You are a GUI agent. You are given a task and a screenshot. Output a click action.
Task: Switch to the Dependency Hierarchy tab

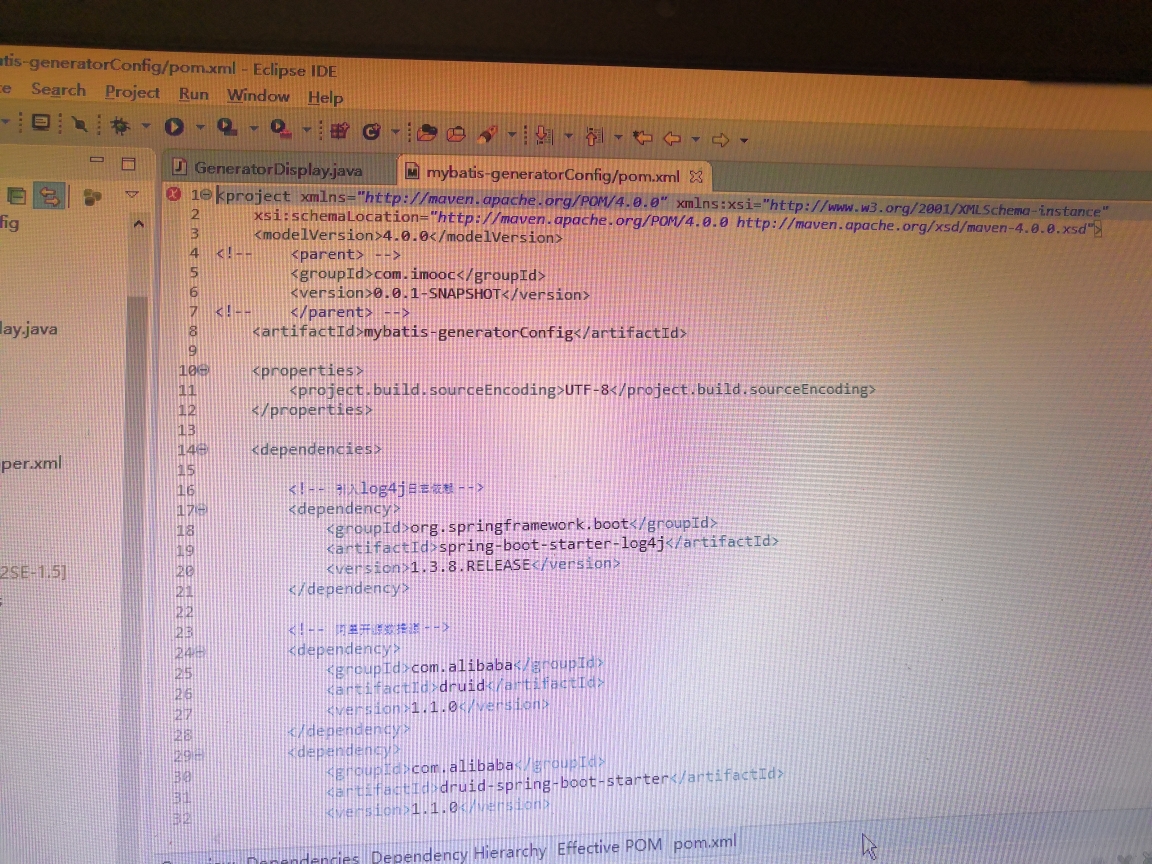tap(458, 854)
